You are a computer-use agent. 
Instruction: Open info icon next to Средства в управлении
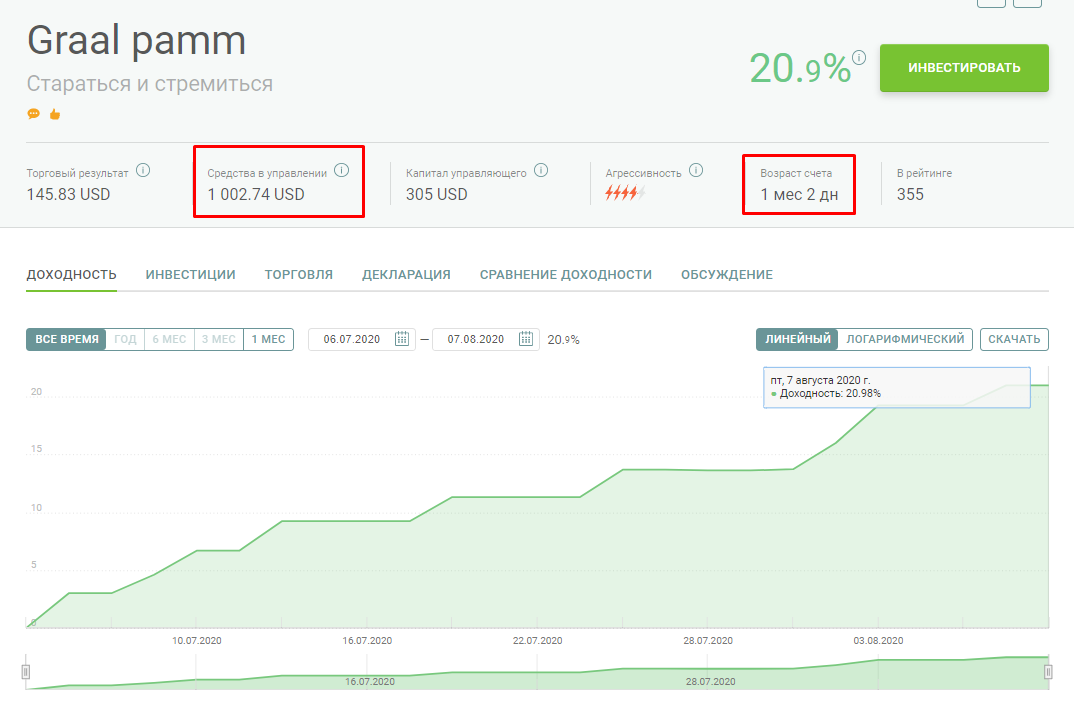[341, 171]
